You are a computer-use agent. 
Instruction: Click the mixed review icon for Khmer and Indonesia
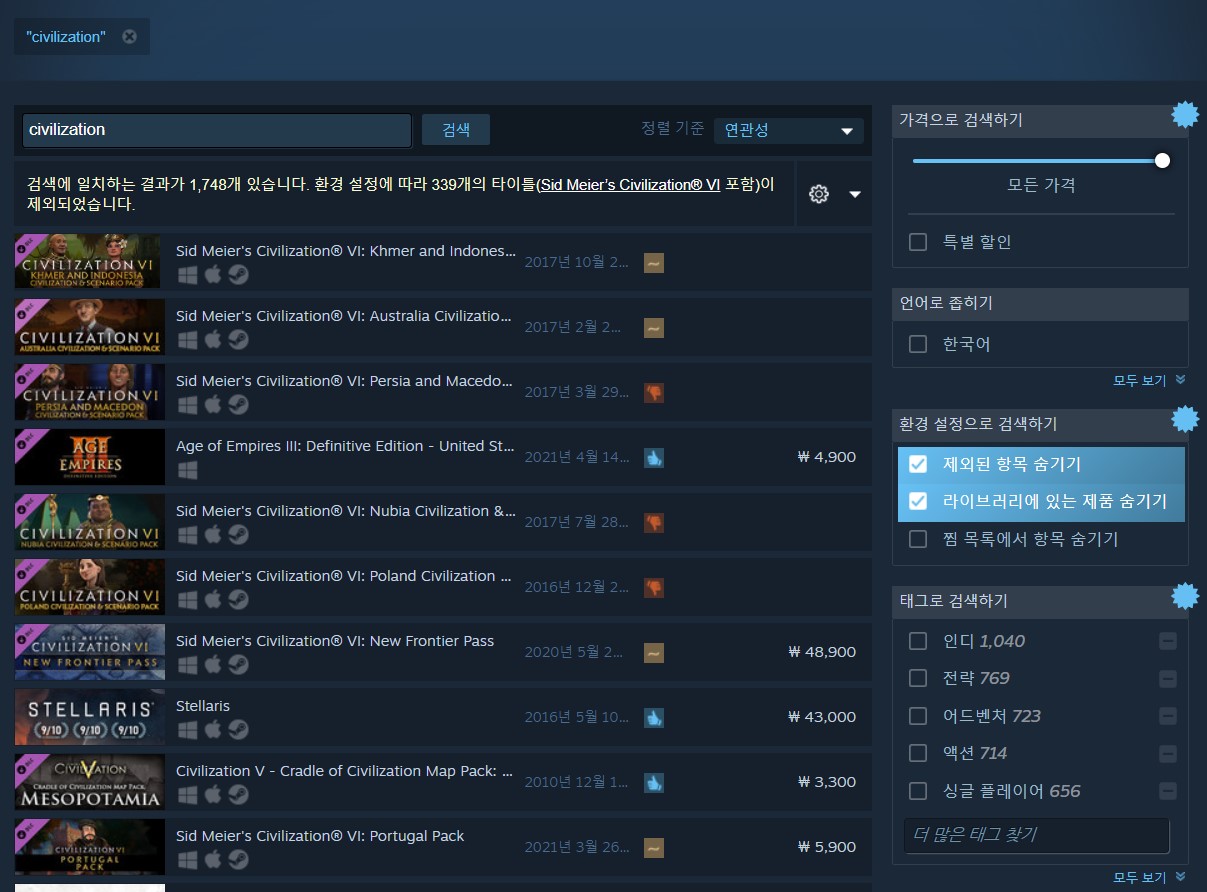click(x=653, y=263)
